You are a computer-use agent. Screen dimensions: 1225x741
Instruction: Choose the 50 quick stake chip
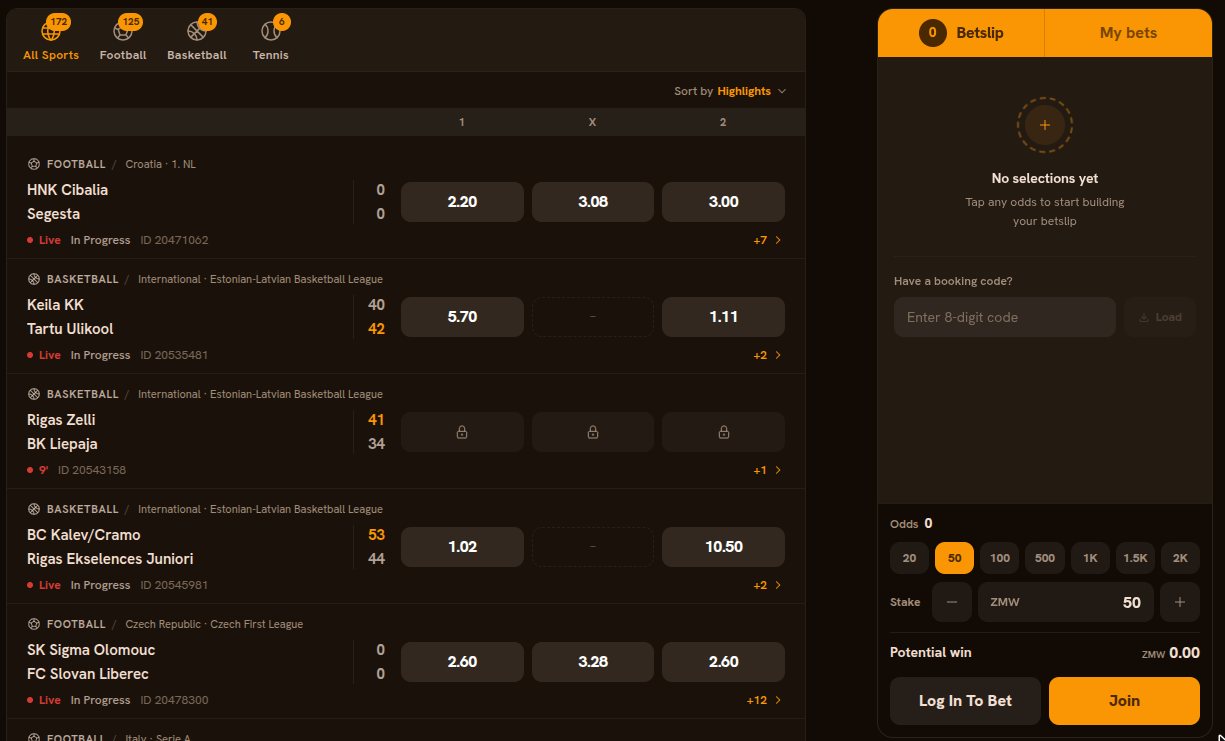pyautogui.click(x=954, y=558)
